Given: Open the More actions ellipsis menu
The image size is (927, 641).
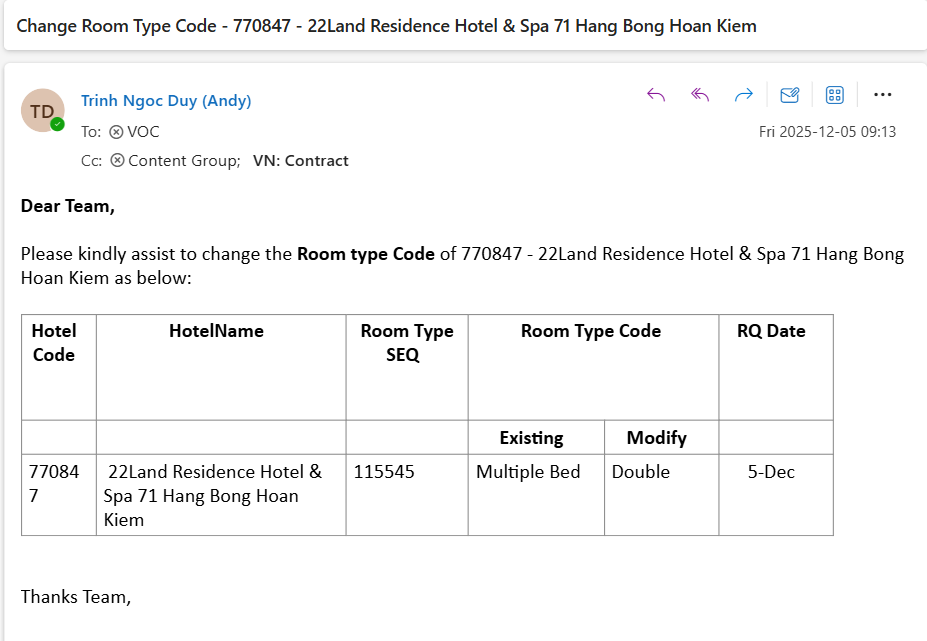Looking at the screenshot, I should pos(882,95).
